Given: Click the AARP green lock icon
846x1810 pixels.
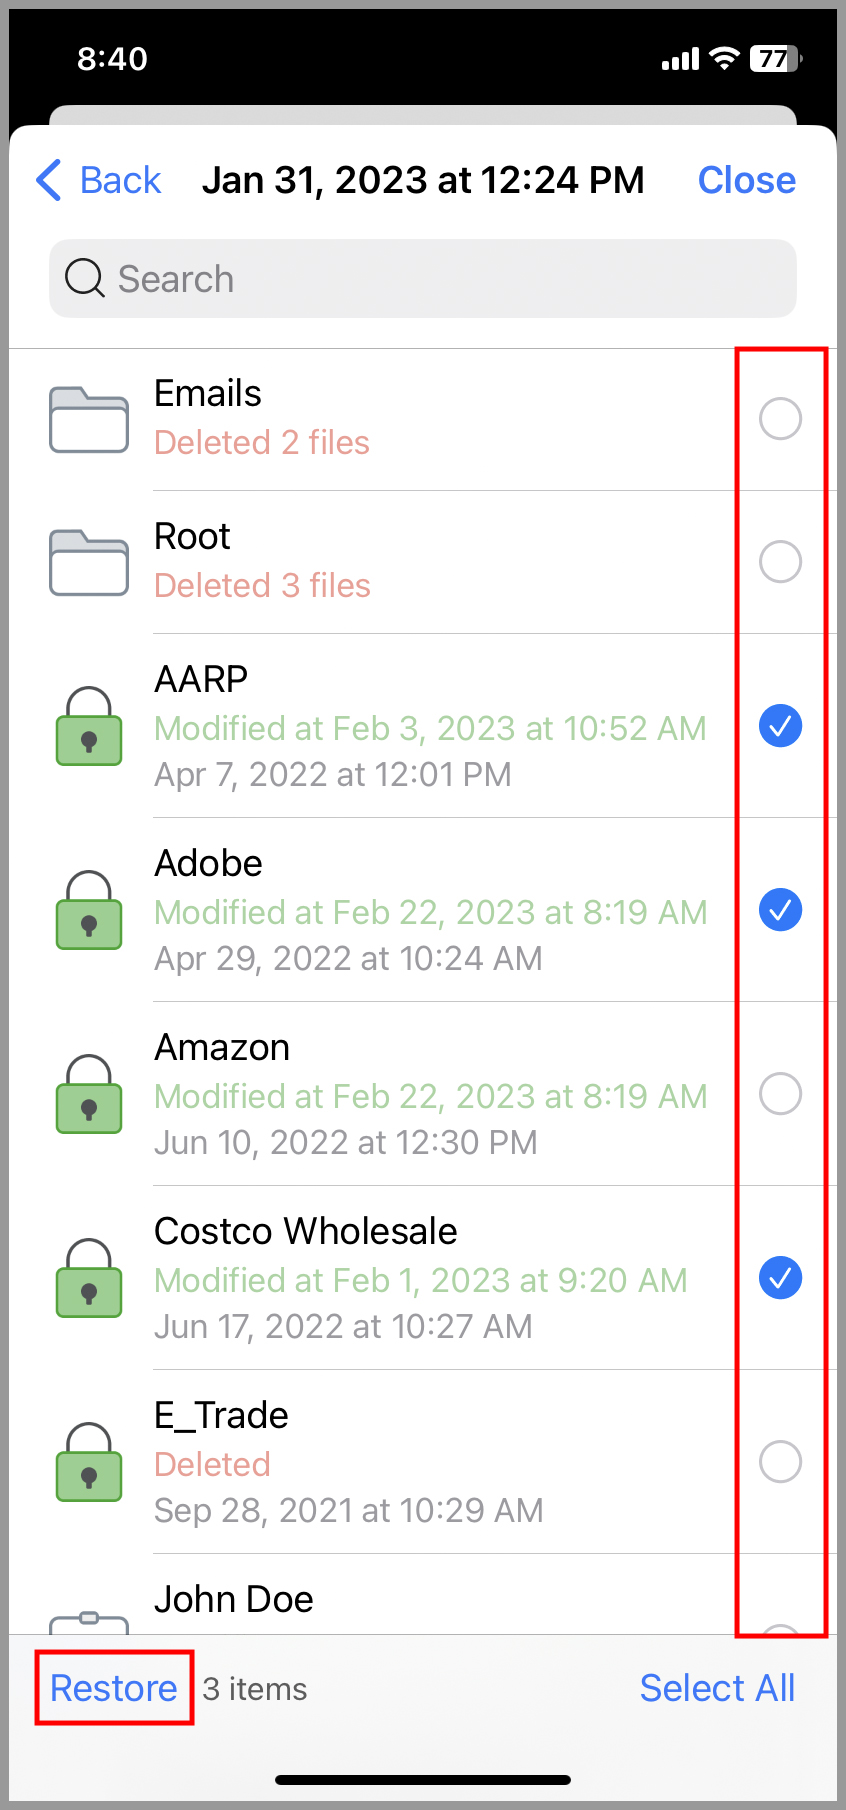Looking at the screenshot, I should click(x=89, y=726).
